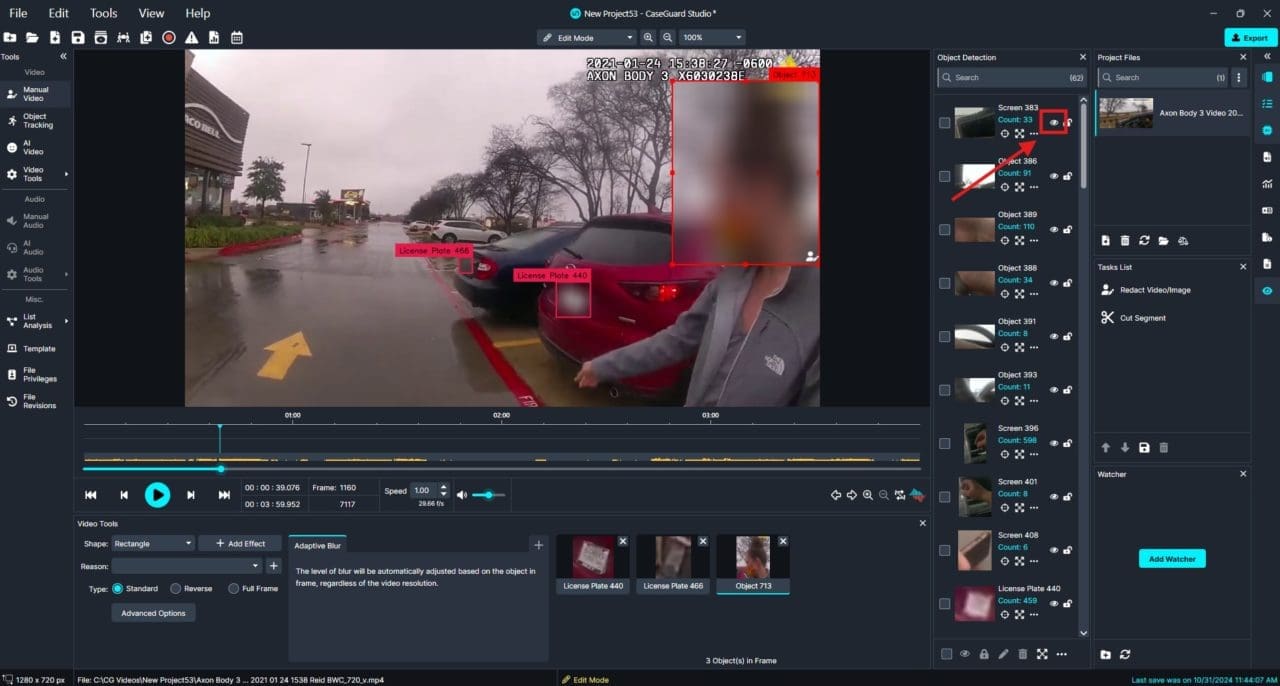Open the AI Video tool
The height and width of the screenshot is (686, 1280).
pyautogui.click(x=33, y=147)
